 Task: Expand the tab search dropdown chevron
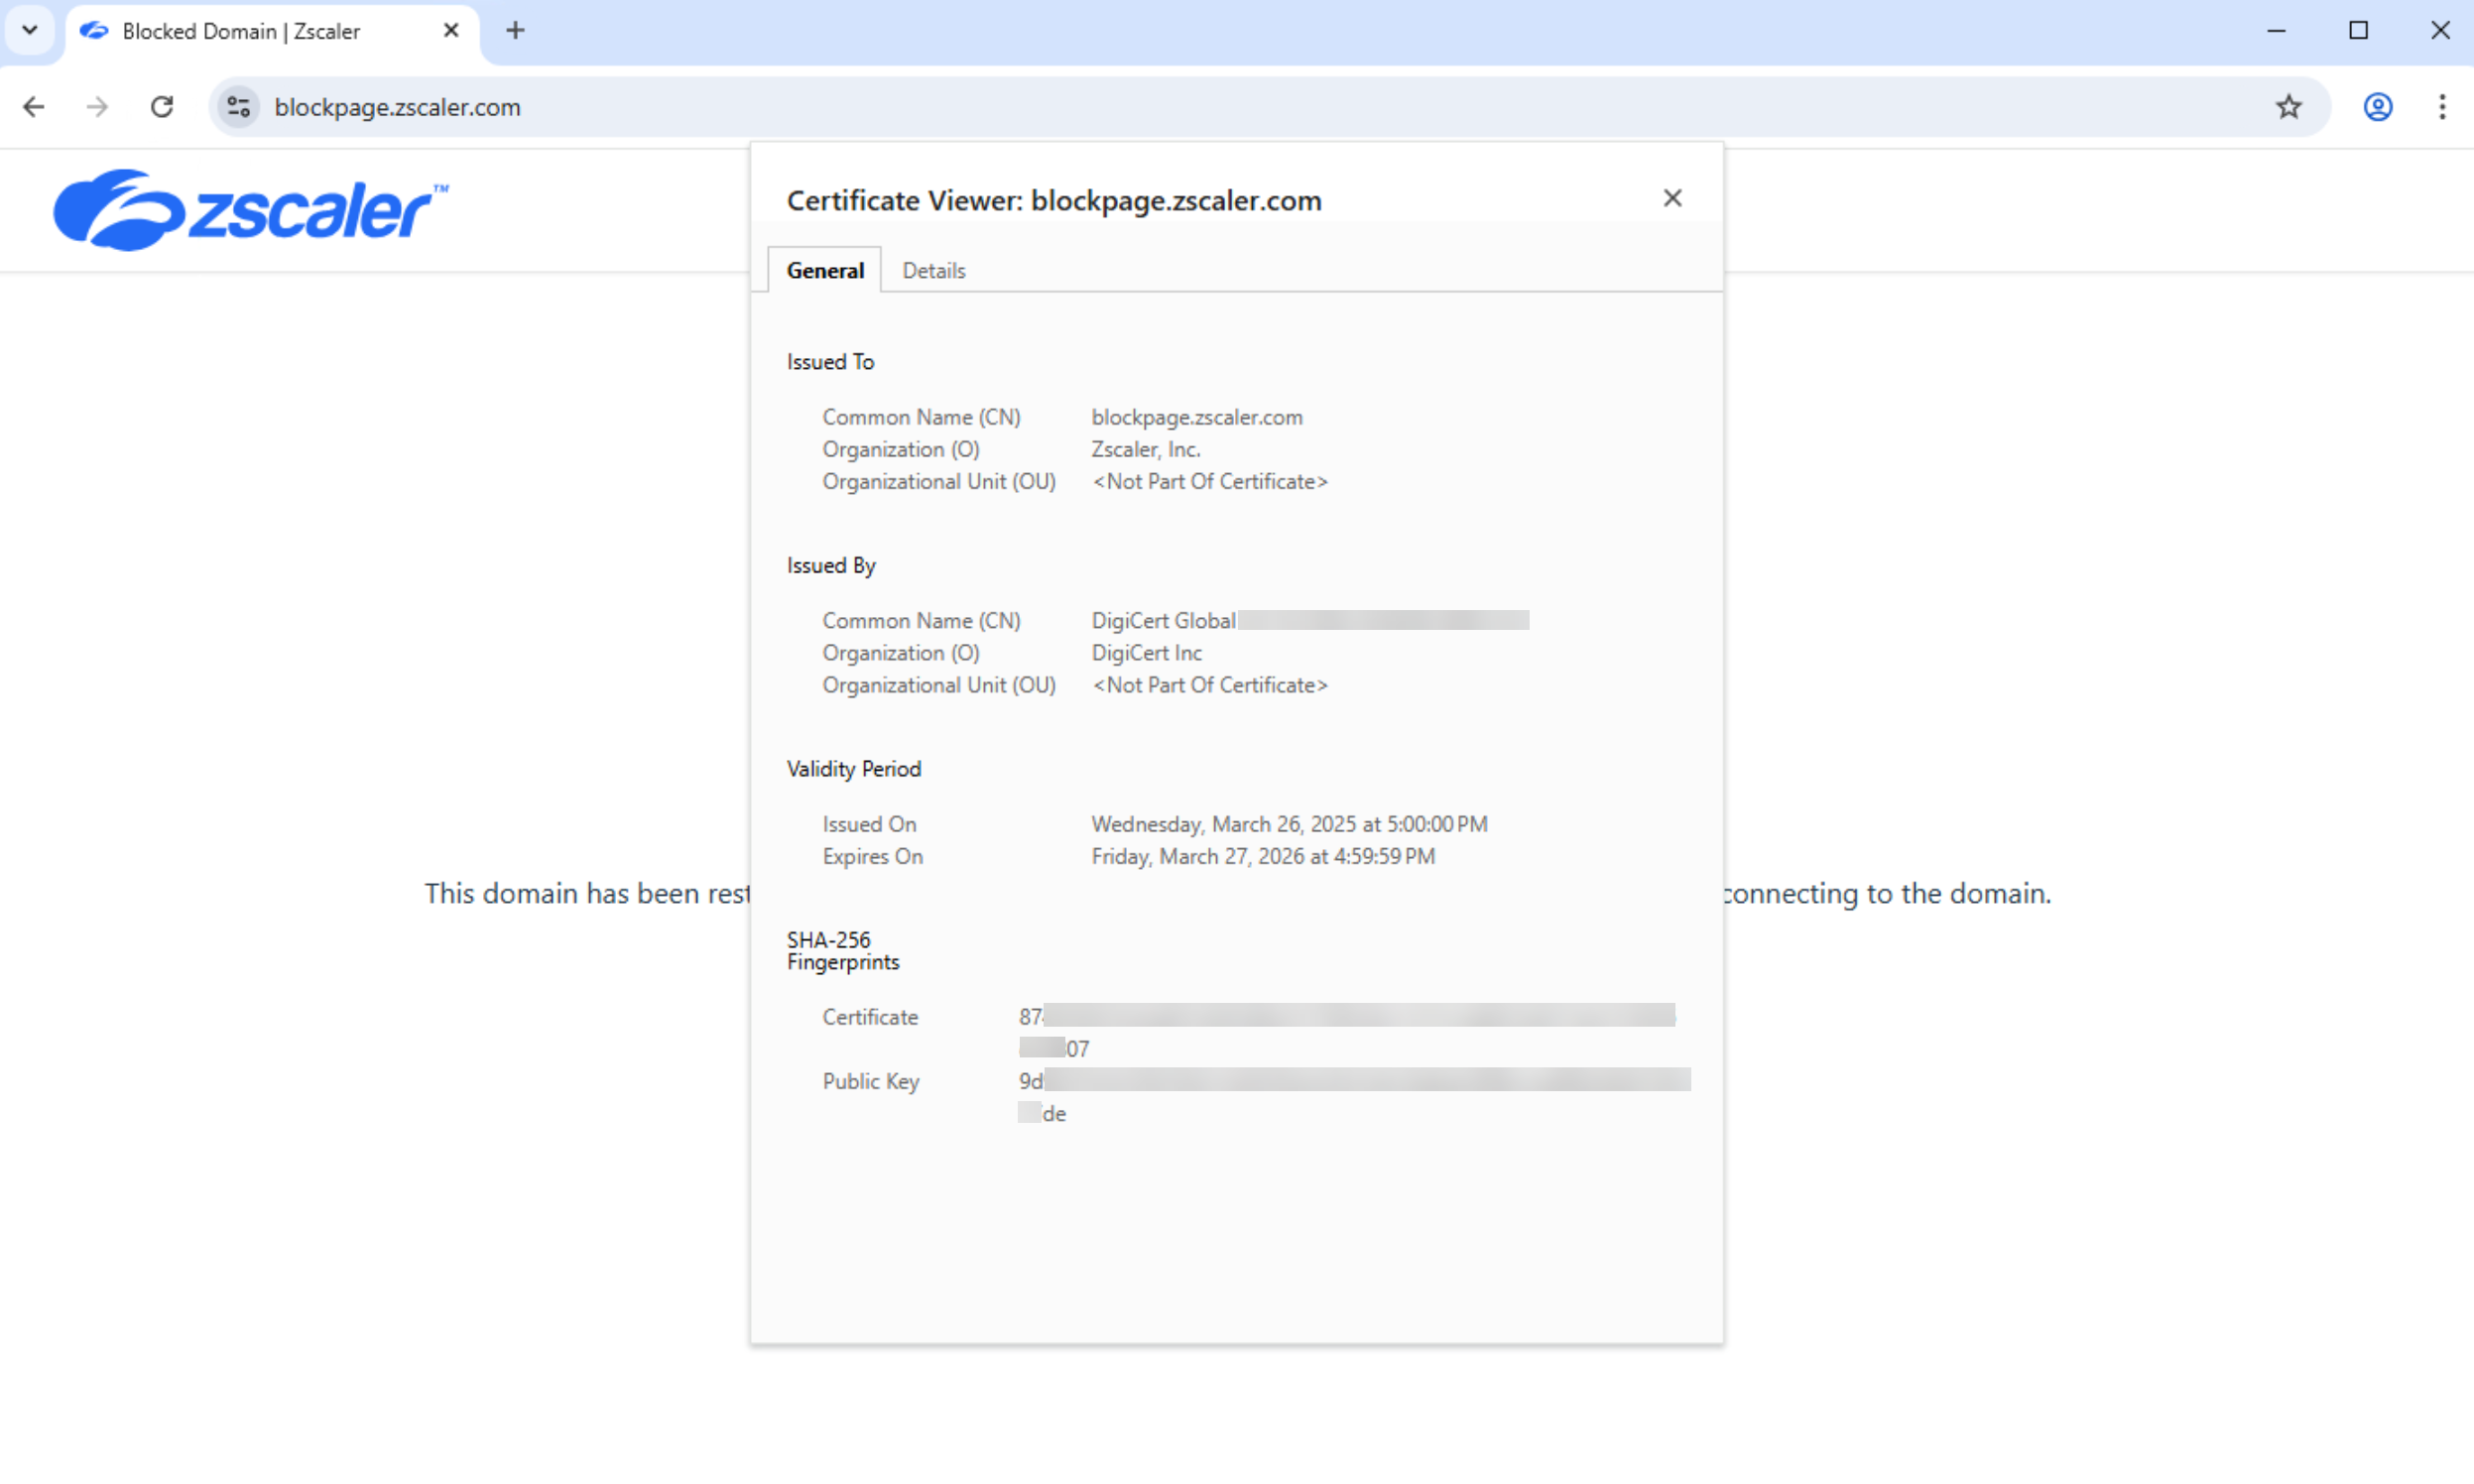tap(30, 31)
